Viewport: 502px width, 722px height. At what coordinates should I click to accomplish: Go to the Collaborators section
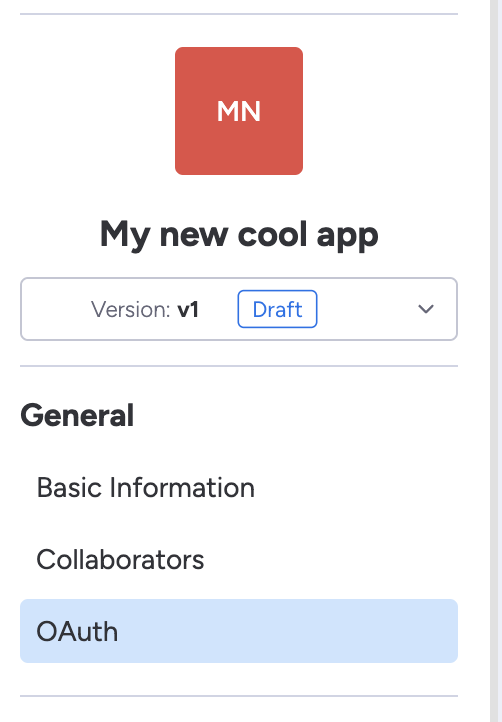tap(239, 559)
